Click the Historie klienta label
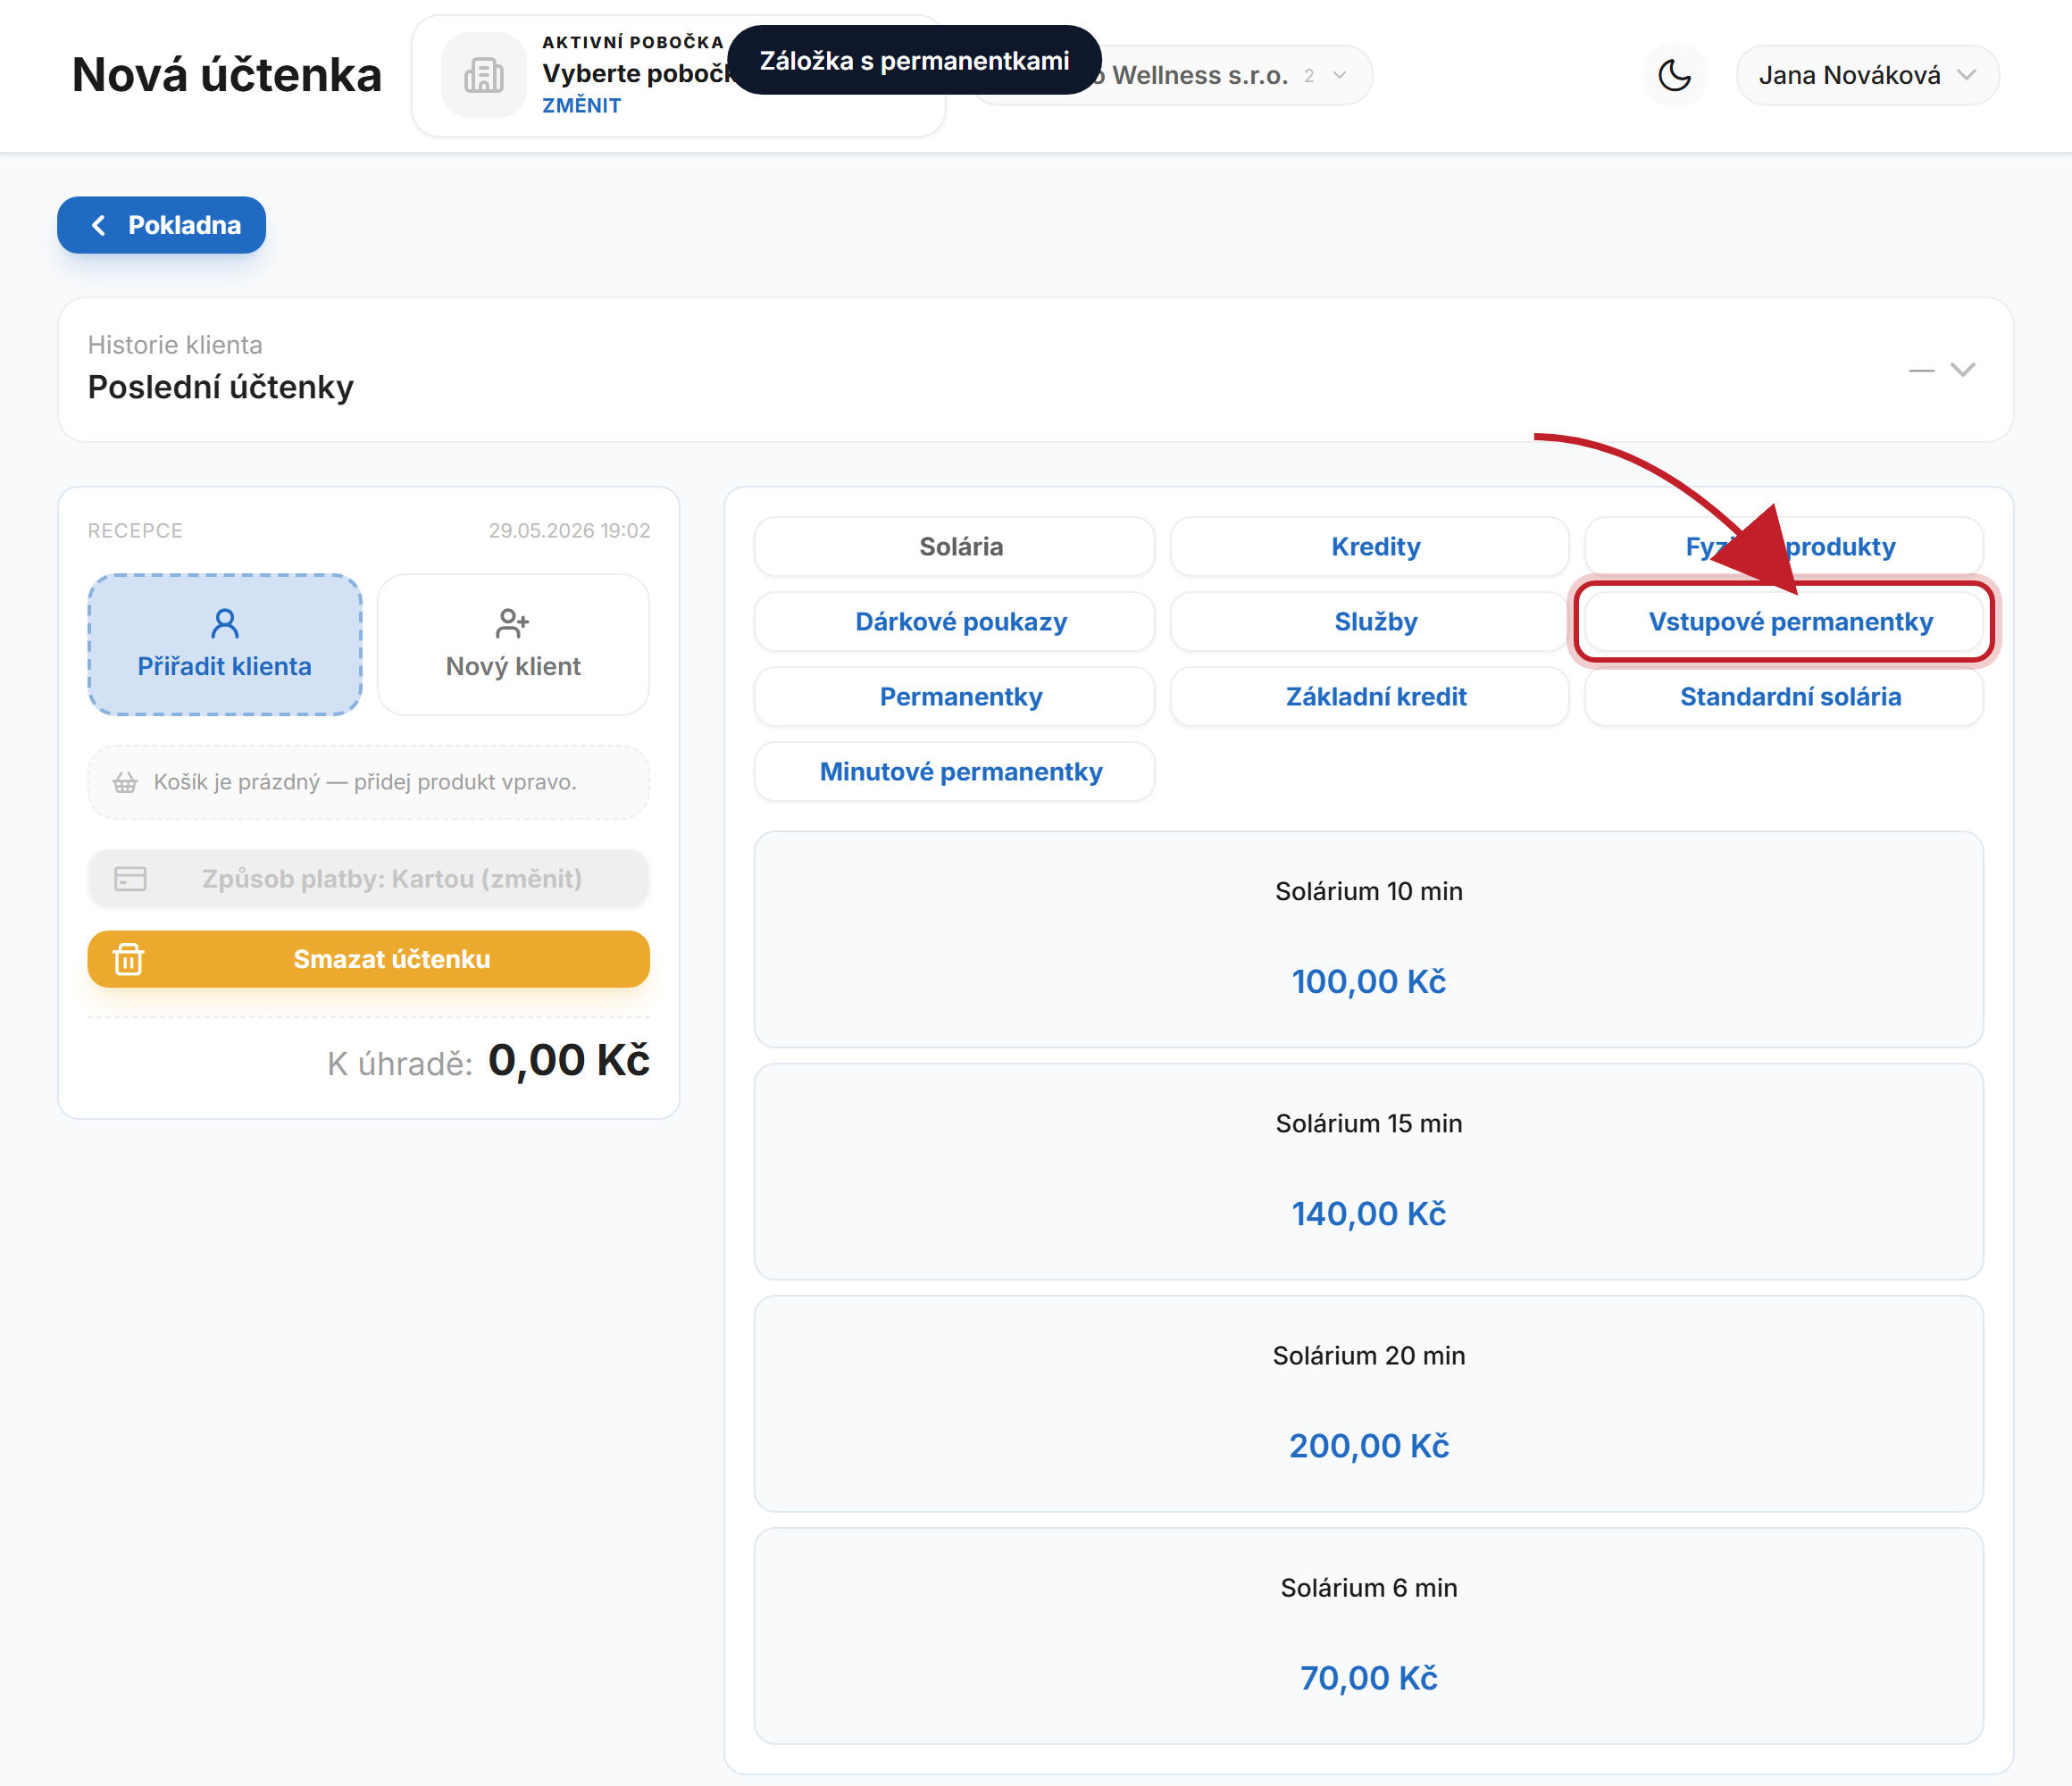This screenshot has width=2072, height=1786. (175, 345)
